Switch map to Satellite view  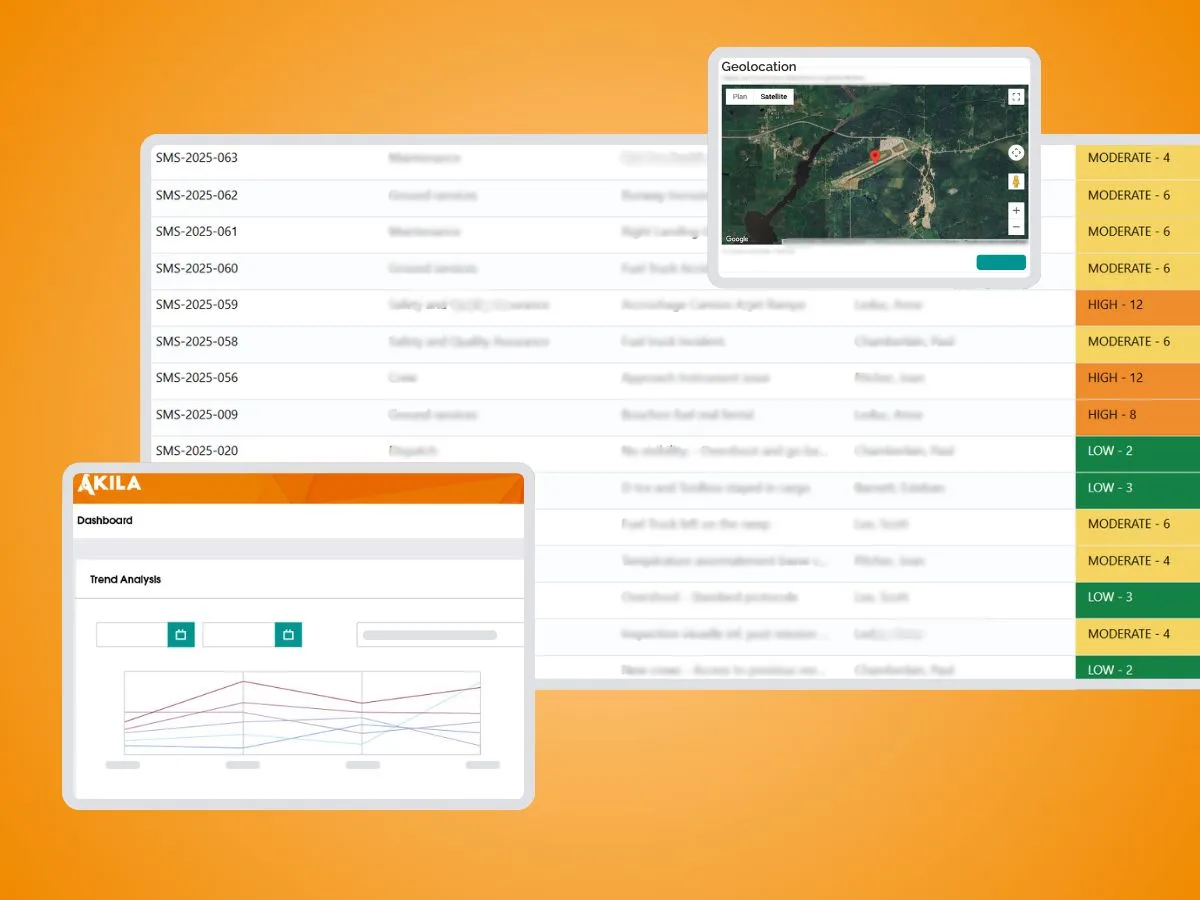[774, 97]
